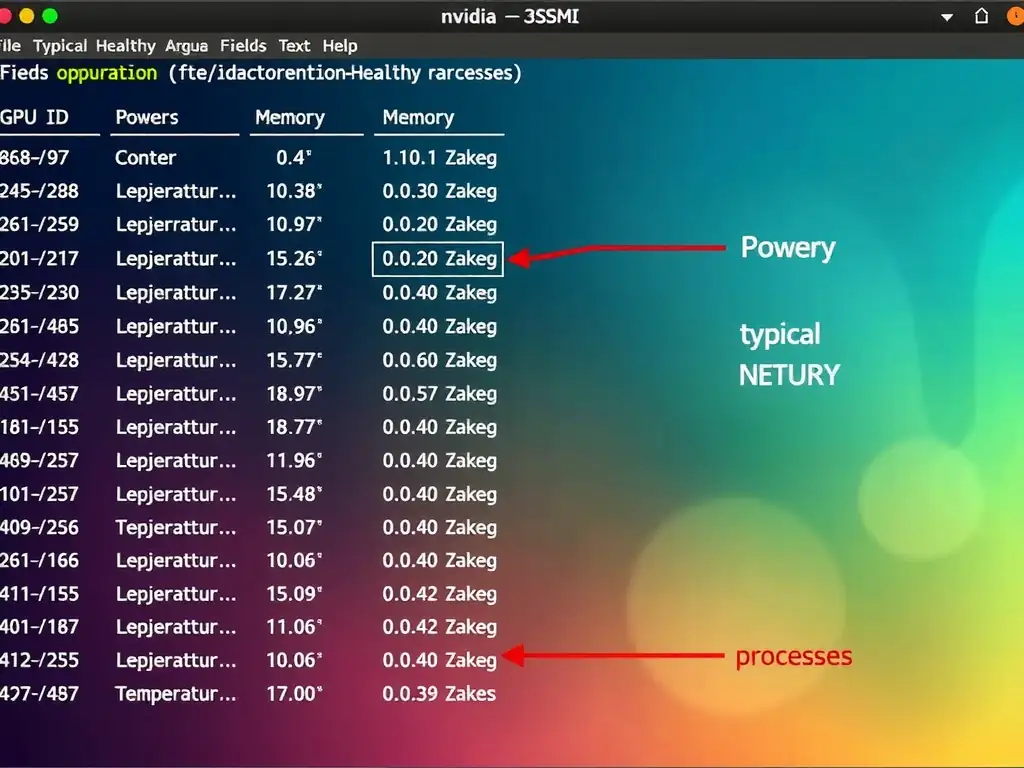The width and height of the screenshot is (1024, 768).
Task: Click the '0.0.30 Zakeg' cell
Action: coord(440,192)
